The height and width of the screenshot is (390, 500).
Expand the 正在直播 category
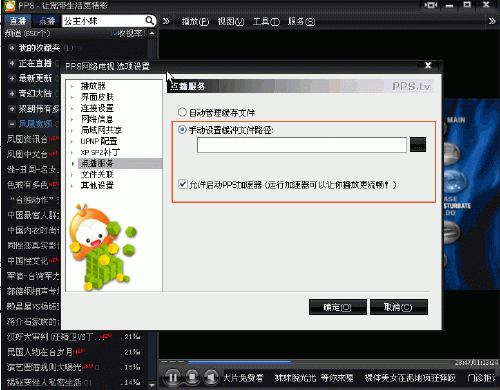(12, 63)
